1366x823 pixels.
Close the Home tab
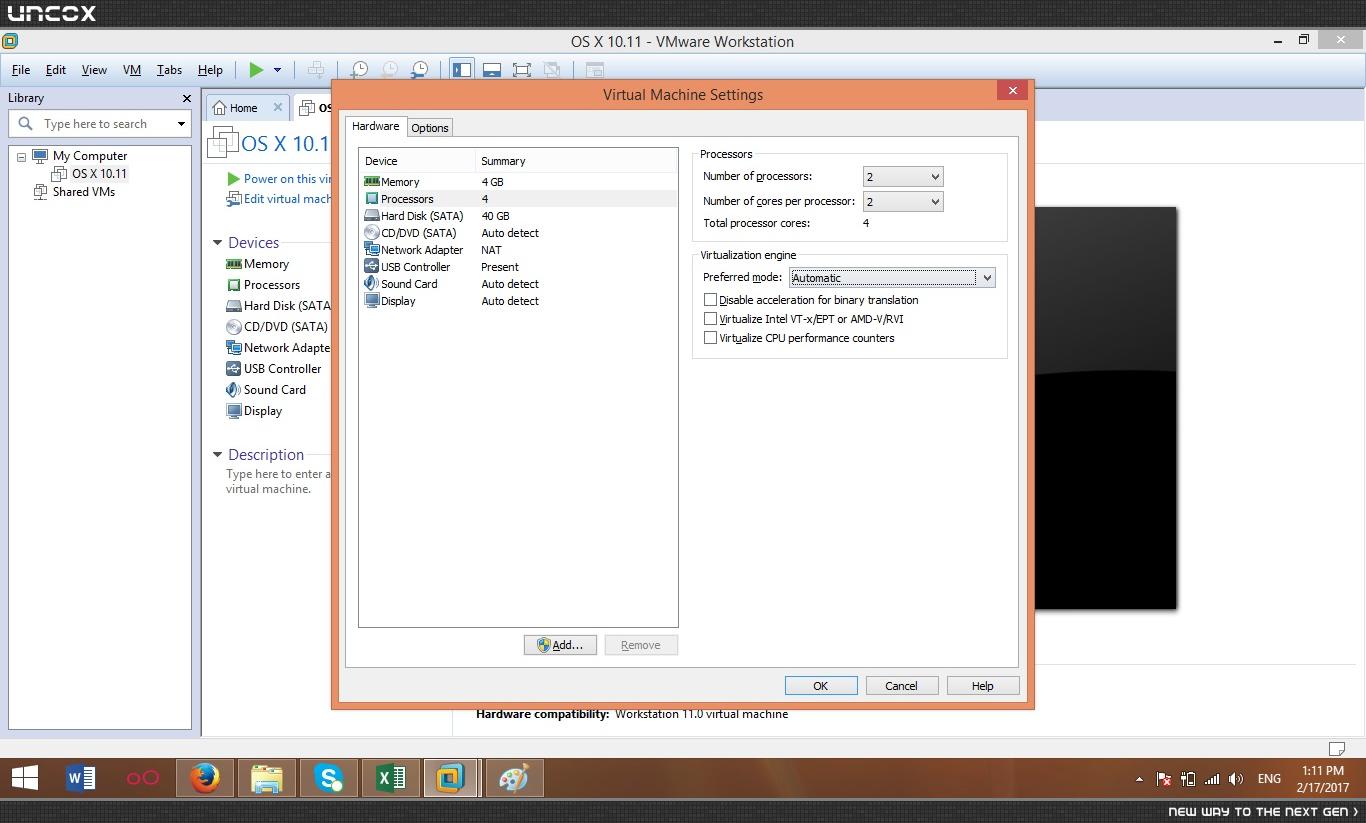pyautogui.click(x=278, y=107)
